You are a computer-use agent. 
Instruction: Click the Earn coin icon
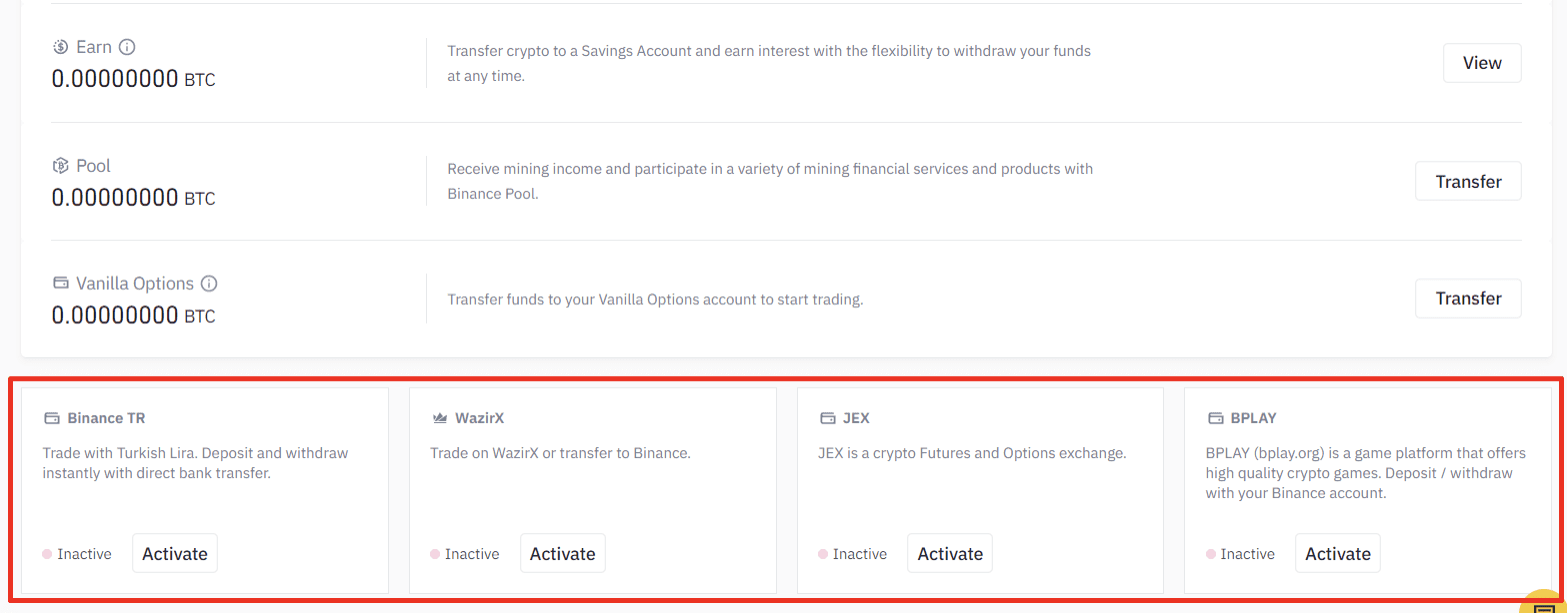(60, 47)
